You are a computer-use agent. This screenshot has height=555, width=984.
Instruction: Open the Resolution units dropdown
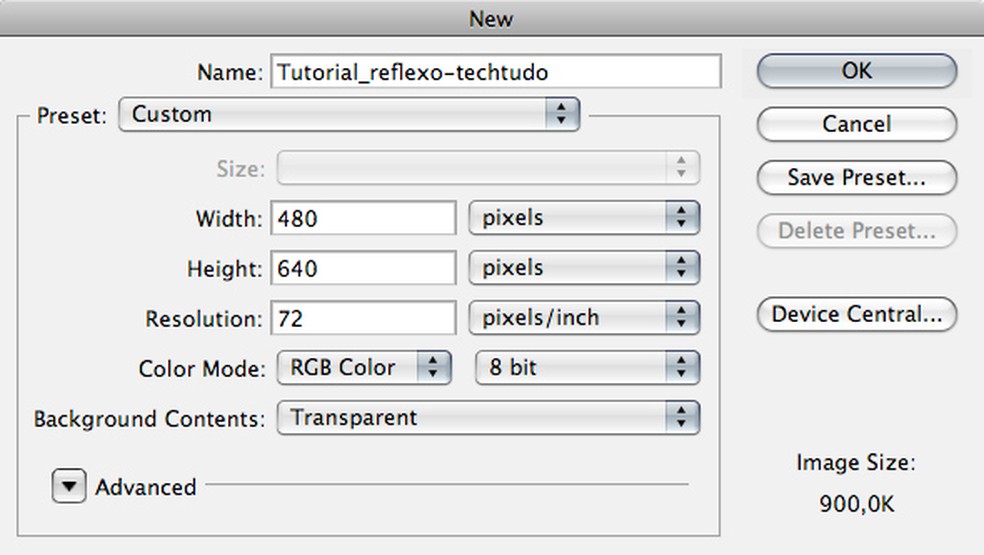(584, 318)
